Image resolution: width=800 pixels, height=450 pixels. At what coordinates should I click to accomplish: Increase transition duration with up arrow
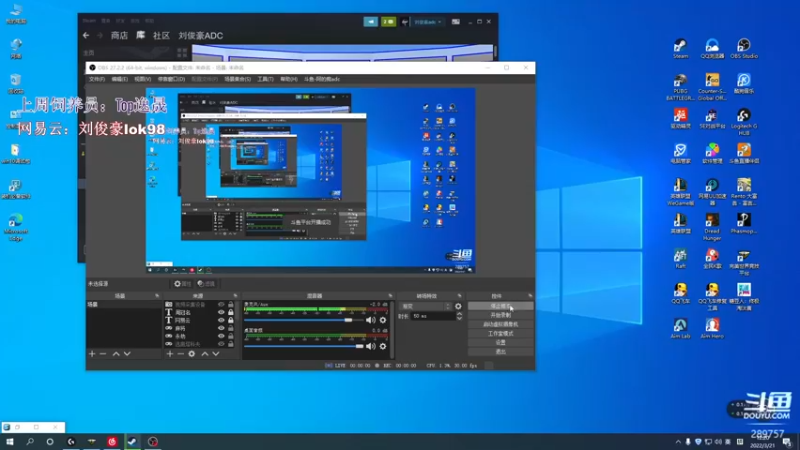pos(459,314)
